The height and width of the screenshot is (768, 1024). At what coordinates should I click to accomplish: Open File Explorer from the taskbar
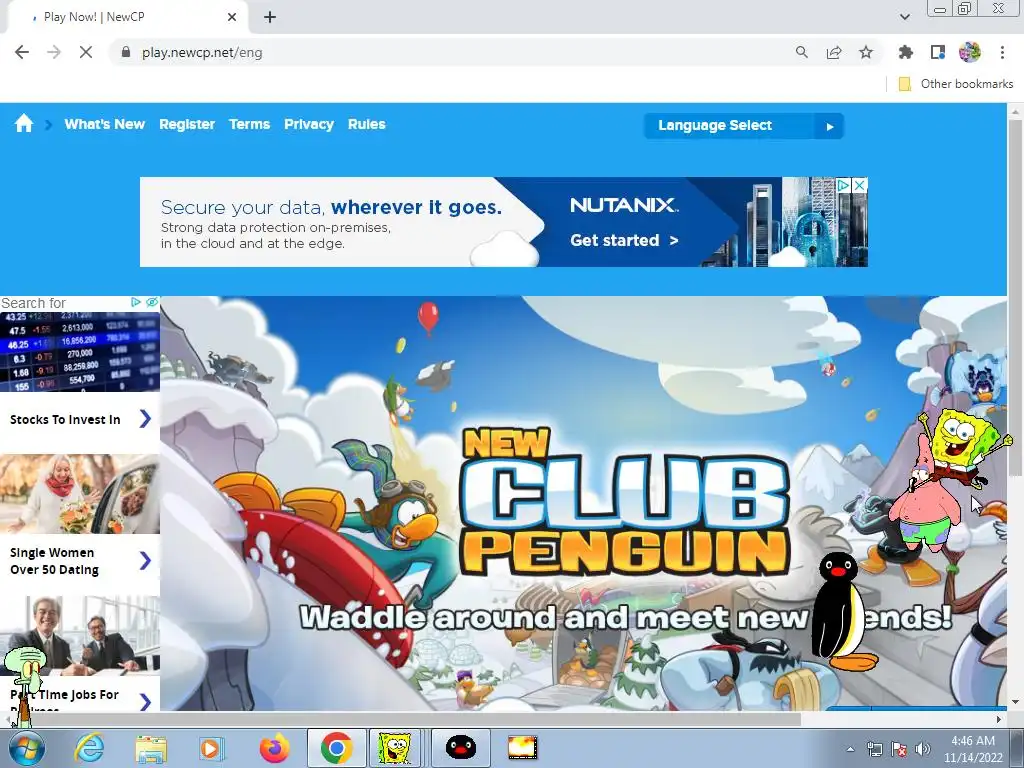pos(151,748)
